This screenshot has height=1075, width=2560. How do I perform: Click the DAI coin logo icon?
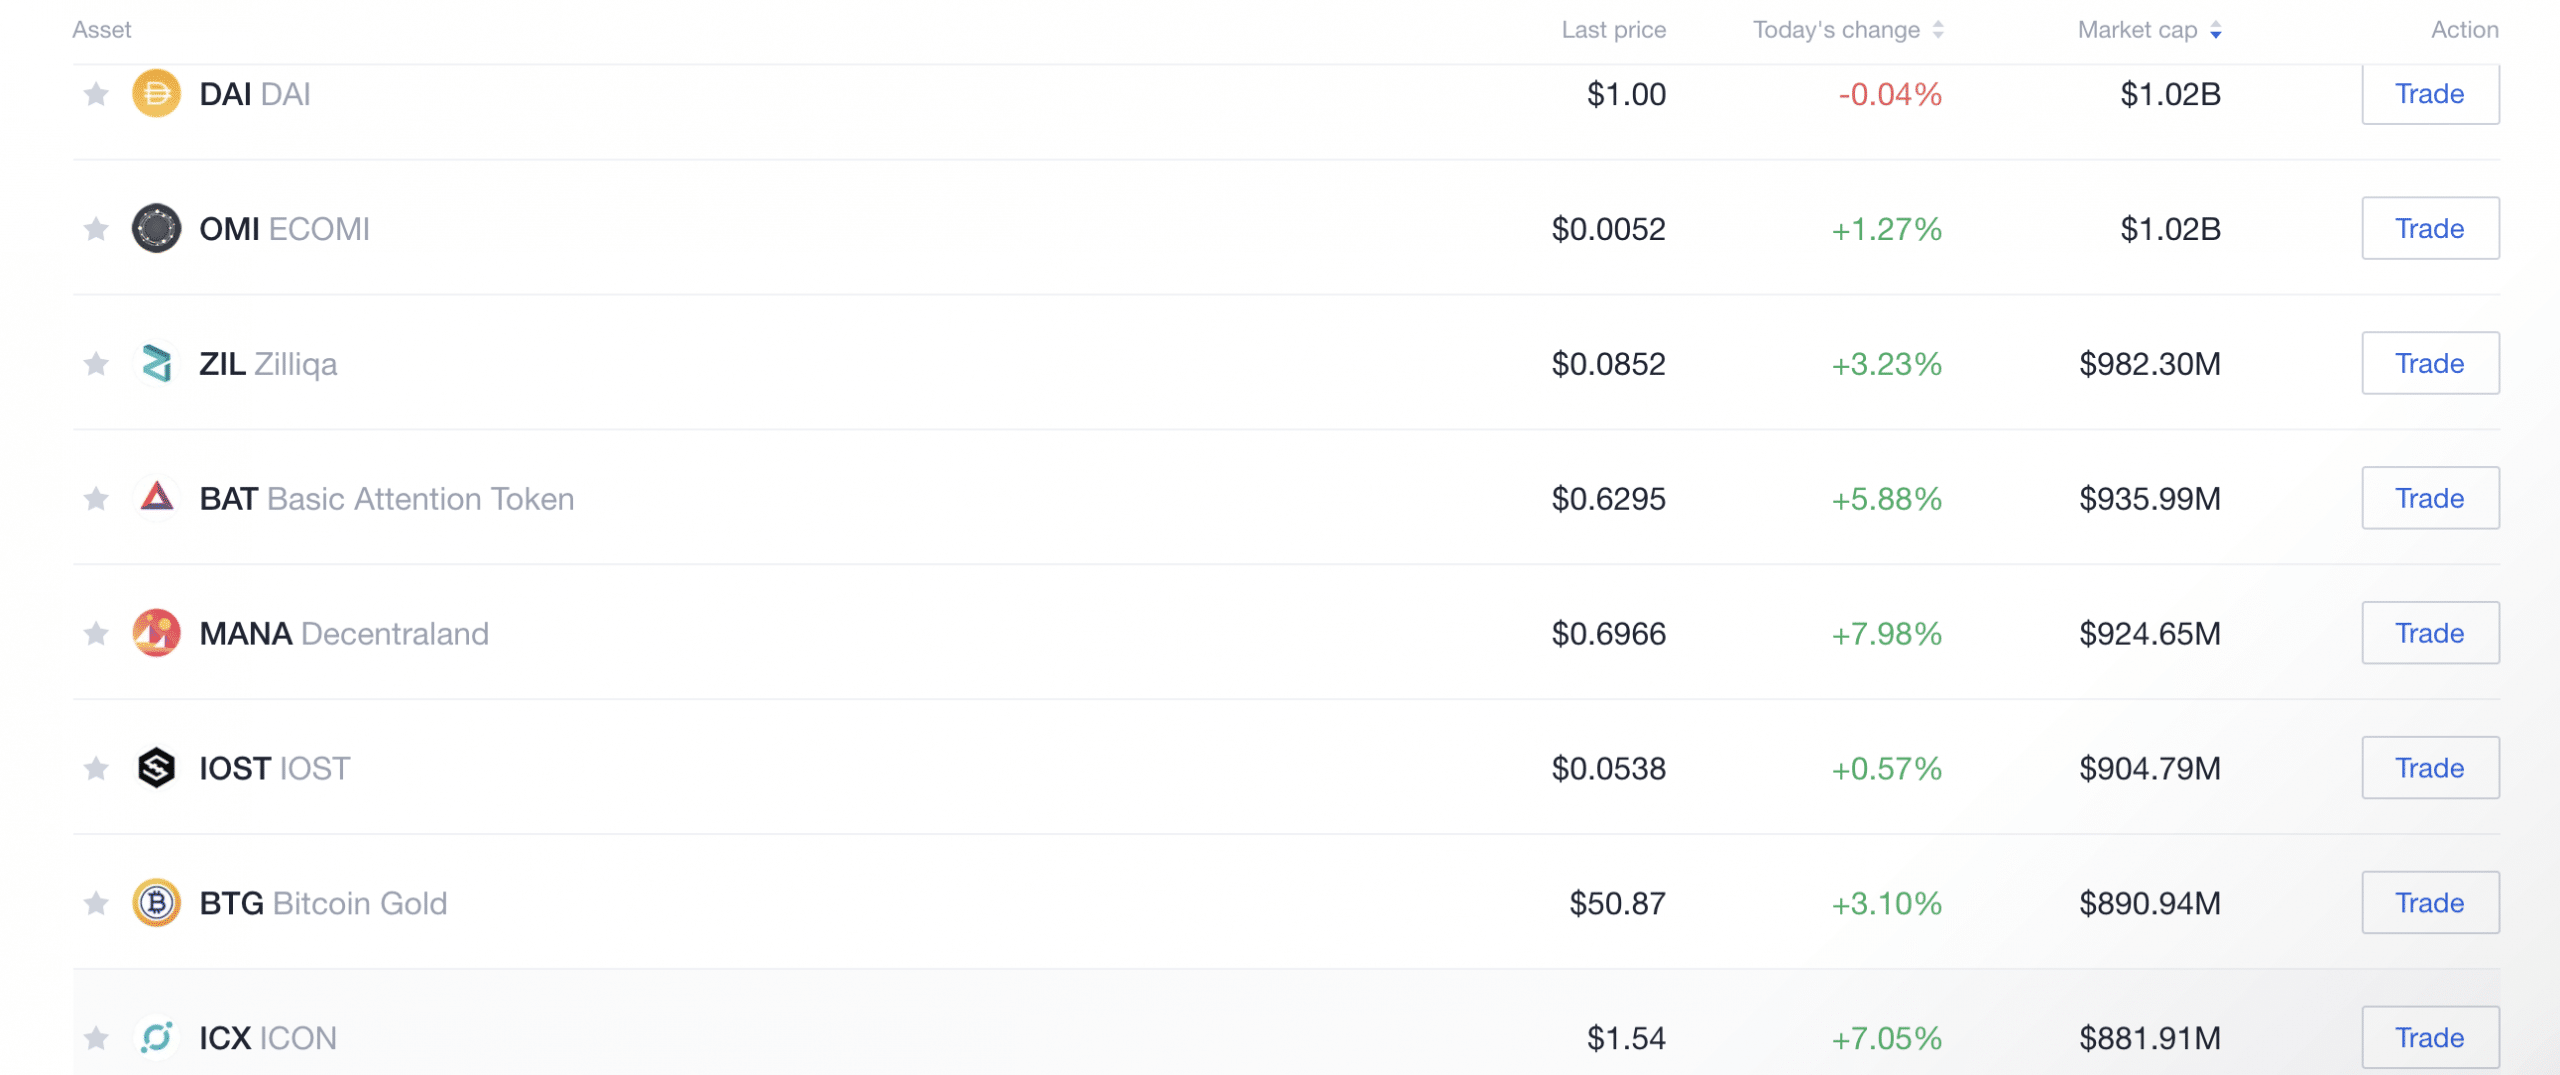[x=156, y=94]
